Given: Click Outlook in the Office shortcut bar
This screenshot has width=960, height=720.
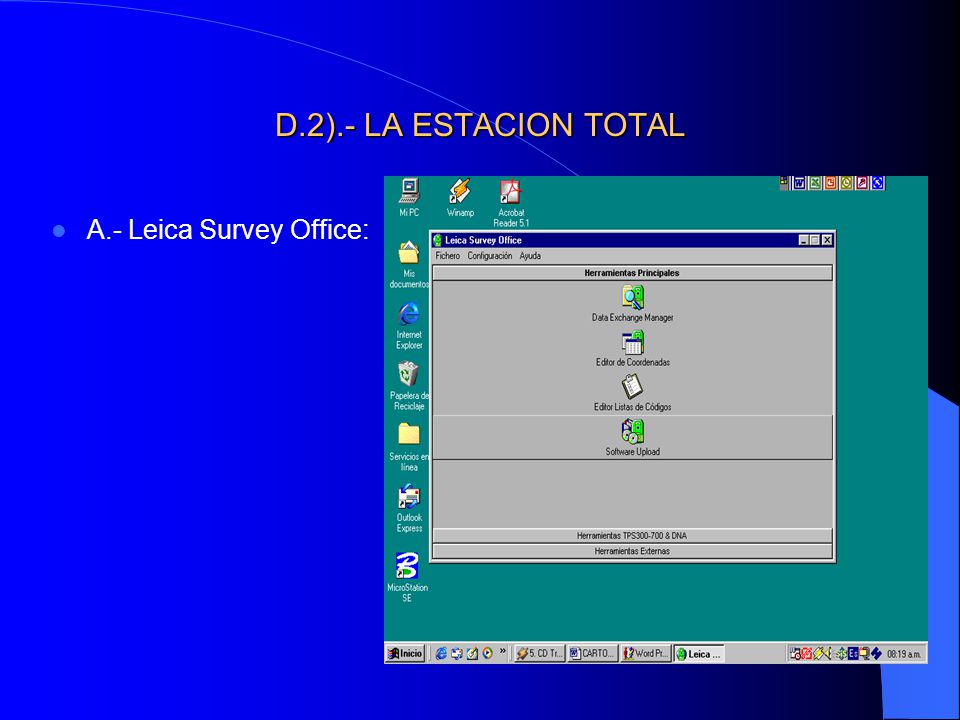Looking at the screenshot, I should pos(847,182).
